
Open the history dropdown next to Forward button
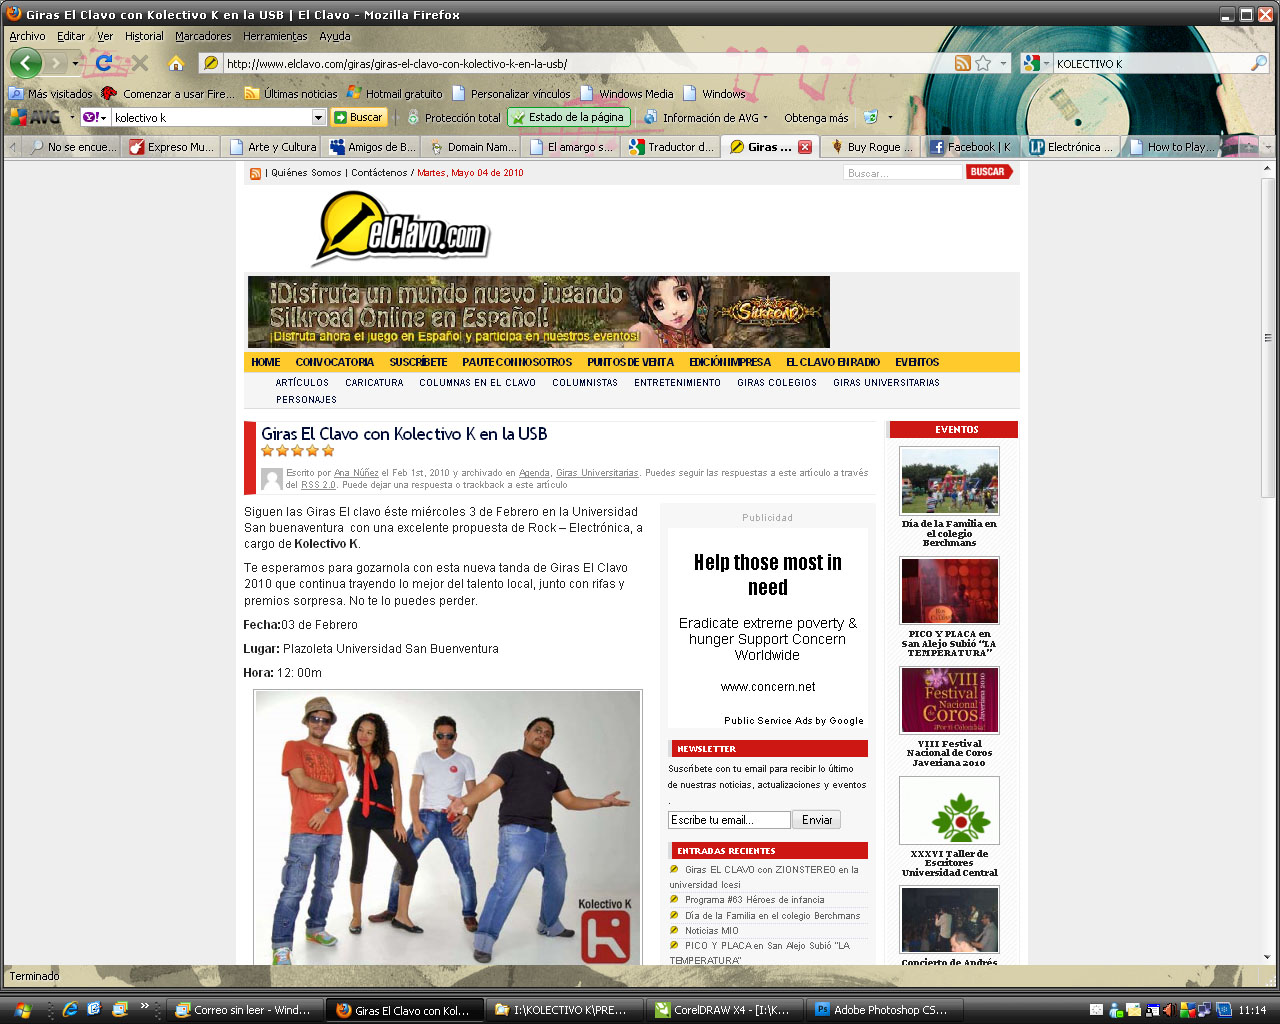click(75, 63)
